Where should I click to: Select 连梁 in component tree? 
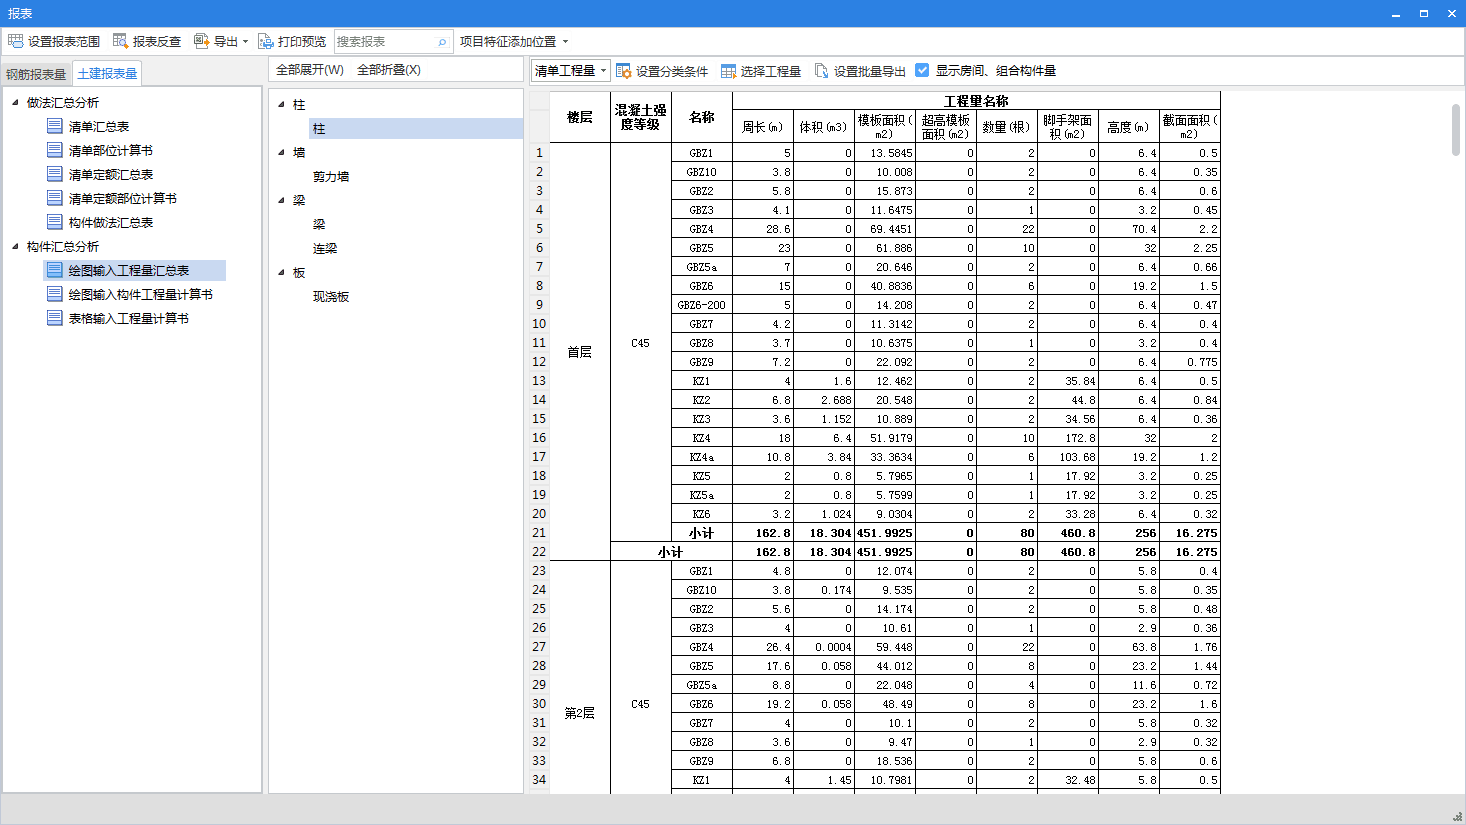tap(325, 248)
